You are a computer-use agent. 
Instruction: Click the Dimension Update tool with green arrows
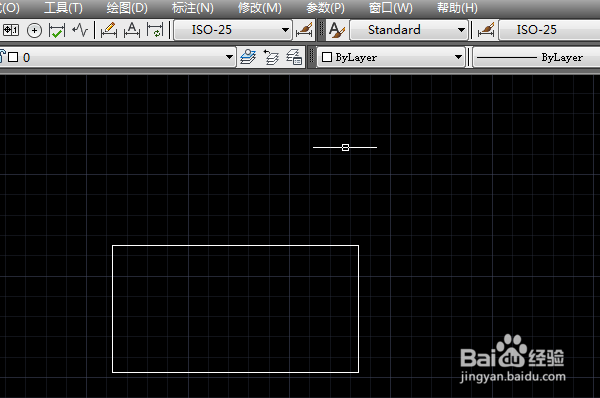(x=155, y=30)
